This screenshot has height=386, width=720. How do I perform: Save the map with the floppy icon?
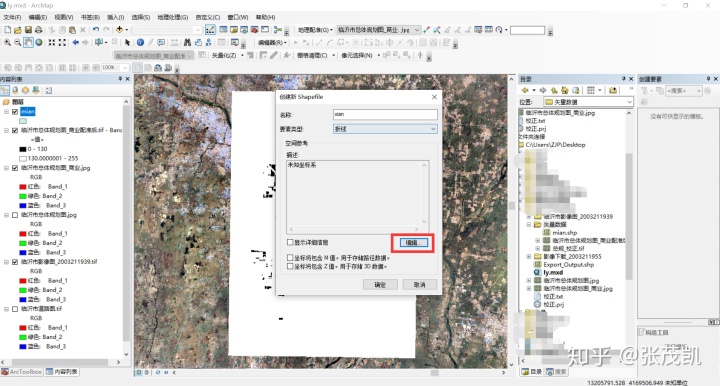(x=28, y=30)
